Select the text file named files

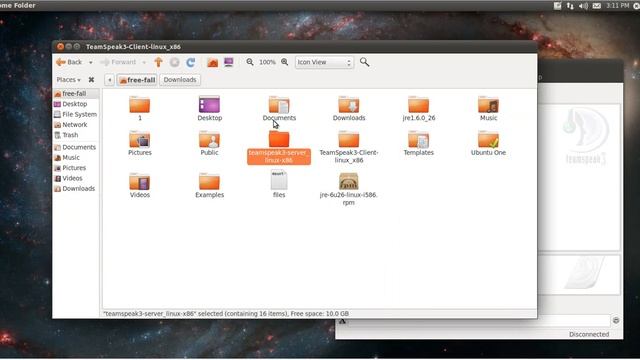(279, 180)
